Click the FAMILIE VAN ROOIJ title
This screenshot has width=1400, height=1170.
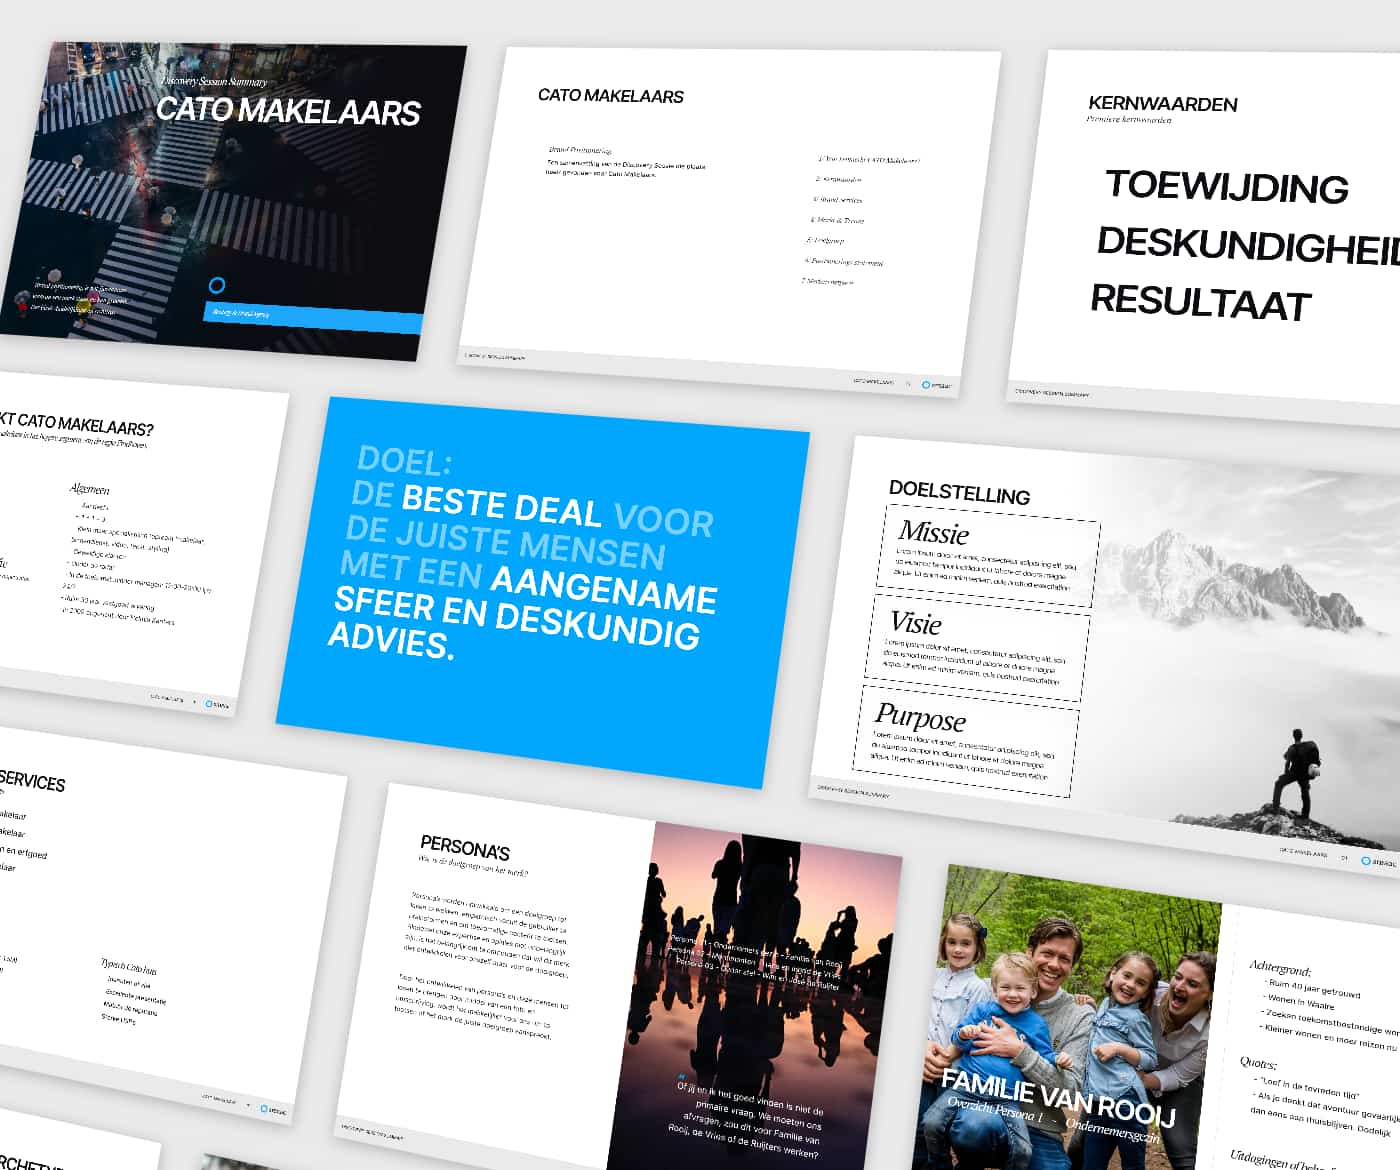(1059, 1097)
